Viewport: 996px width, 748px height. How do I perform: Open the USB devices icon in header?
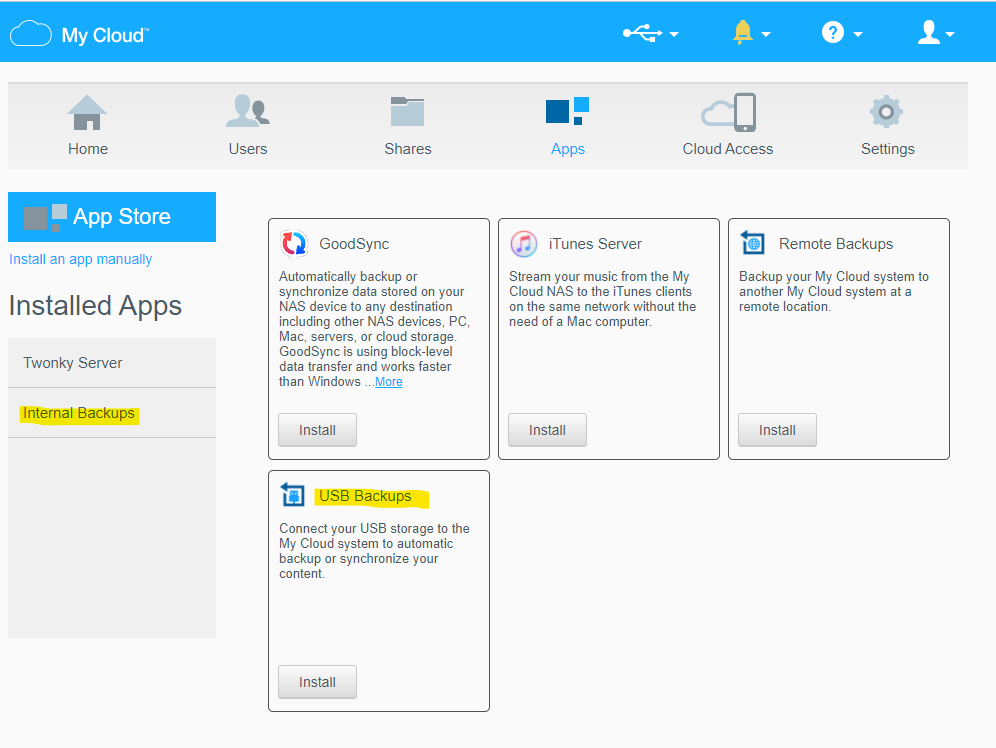pyautogui.click(x=642, y=33)
